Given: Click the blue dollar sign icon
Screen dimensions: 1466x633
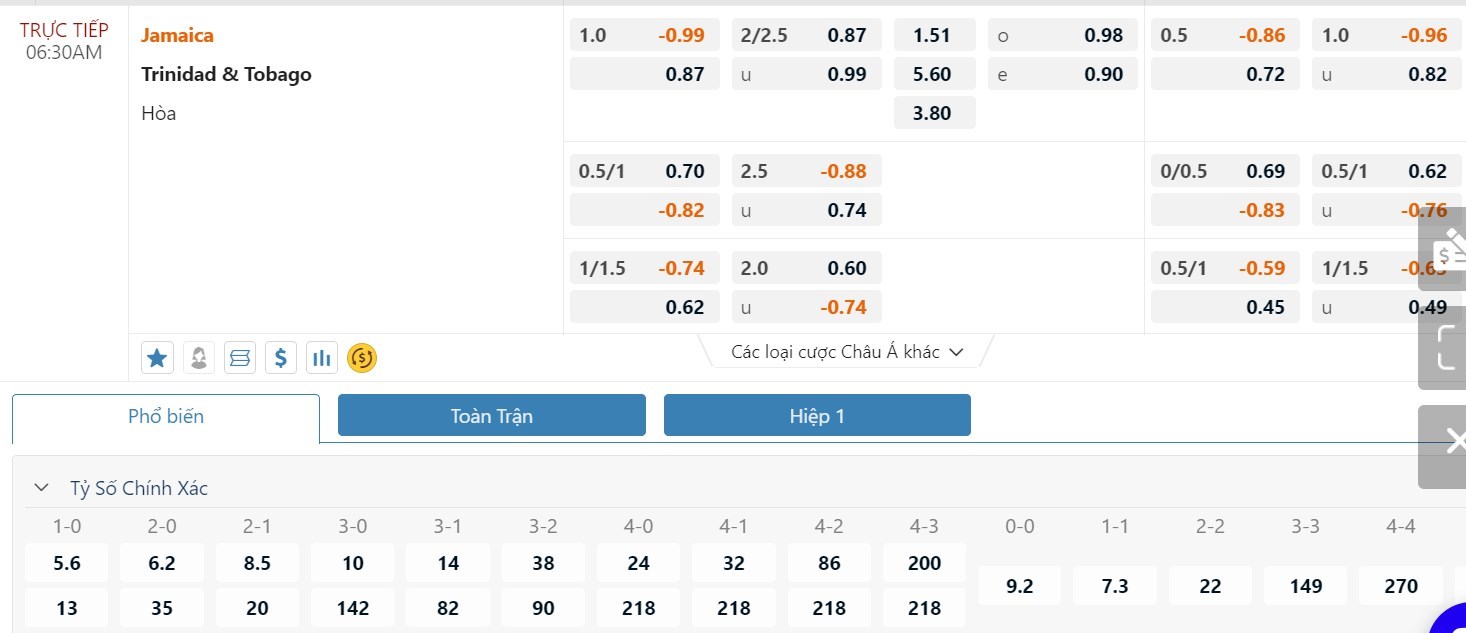Looking at the screenshot, I should tap(281, 357).
